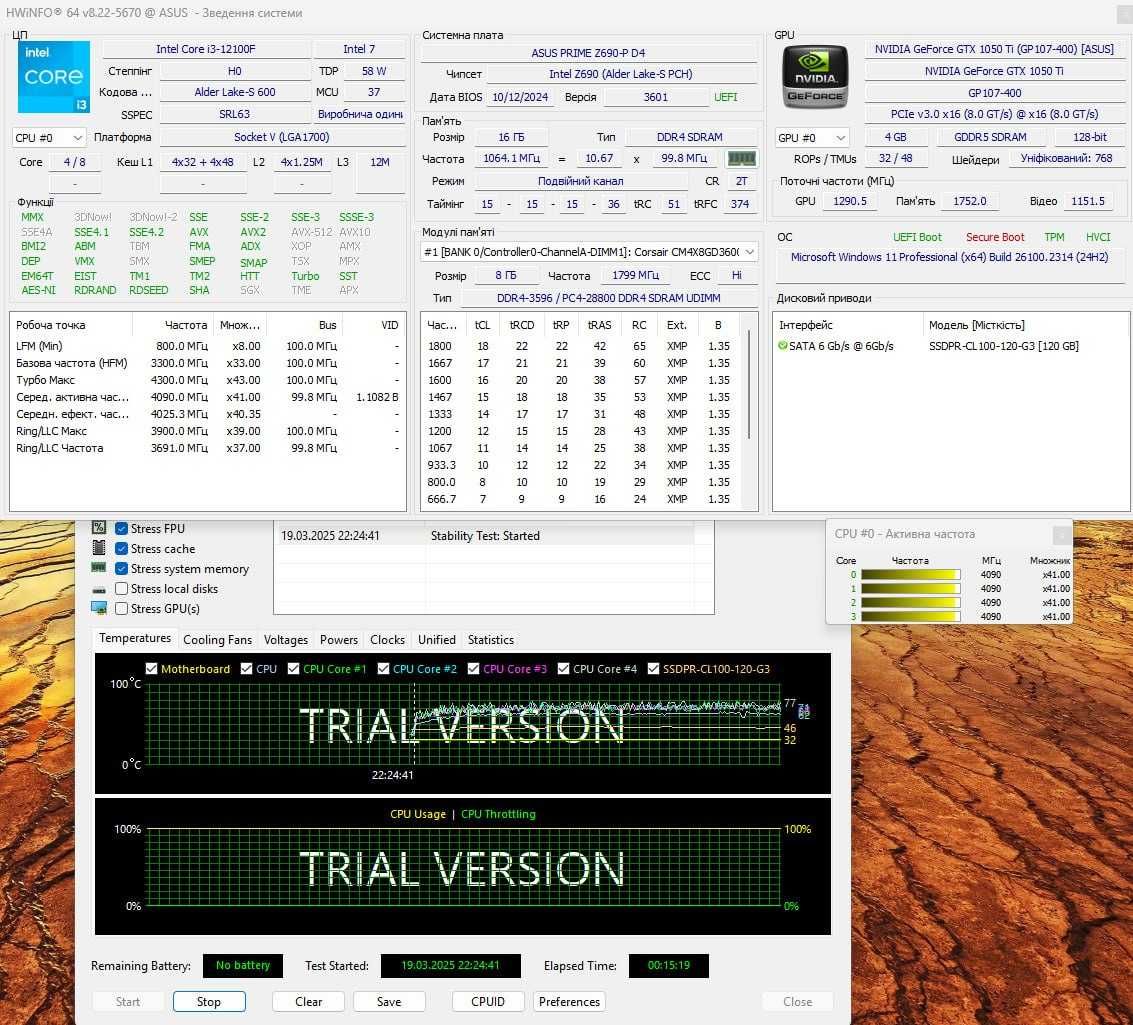Uncheck Stress system memory
Viewport: 1133px width, 1025px height.
[121, 569]
